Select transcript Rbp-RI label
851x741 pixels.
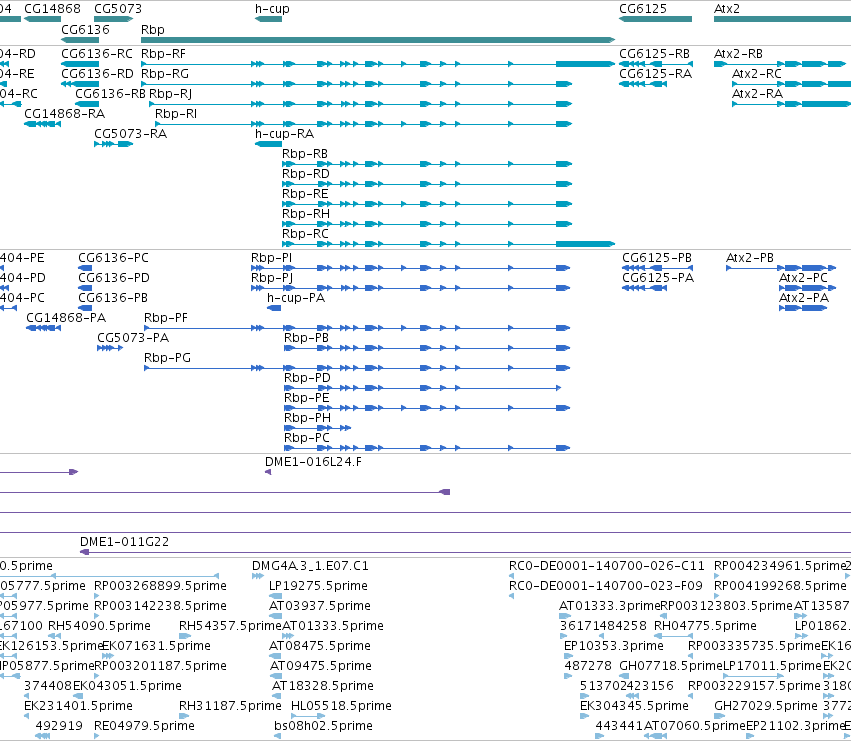click(x=176, y=114)
